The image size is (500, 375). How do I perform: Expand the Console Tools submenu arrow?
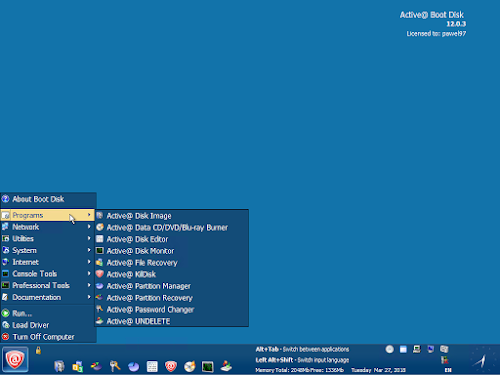89,273
